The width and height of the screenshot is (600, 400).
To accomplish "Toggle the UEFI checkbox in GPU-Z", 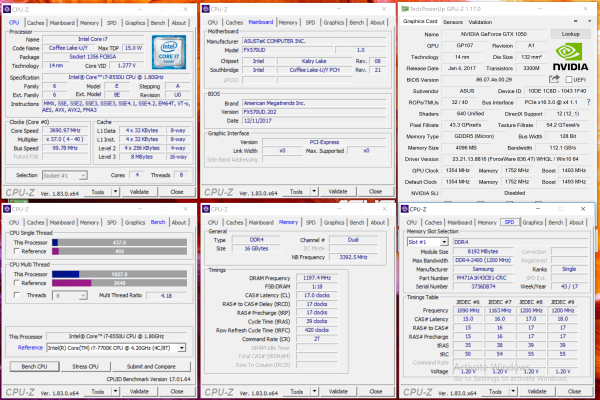I will pos(569,80).
